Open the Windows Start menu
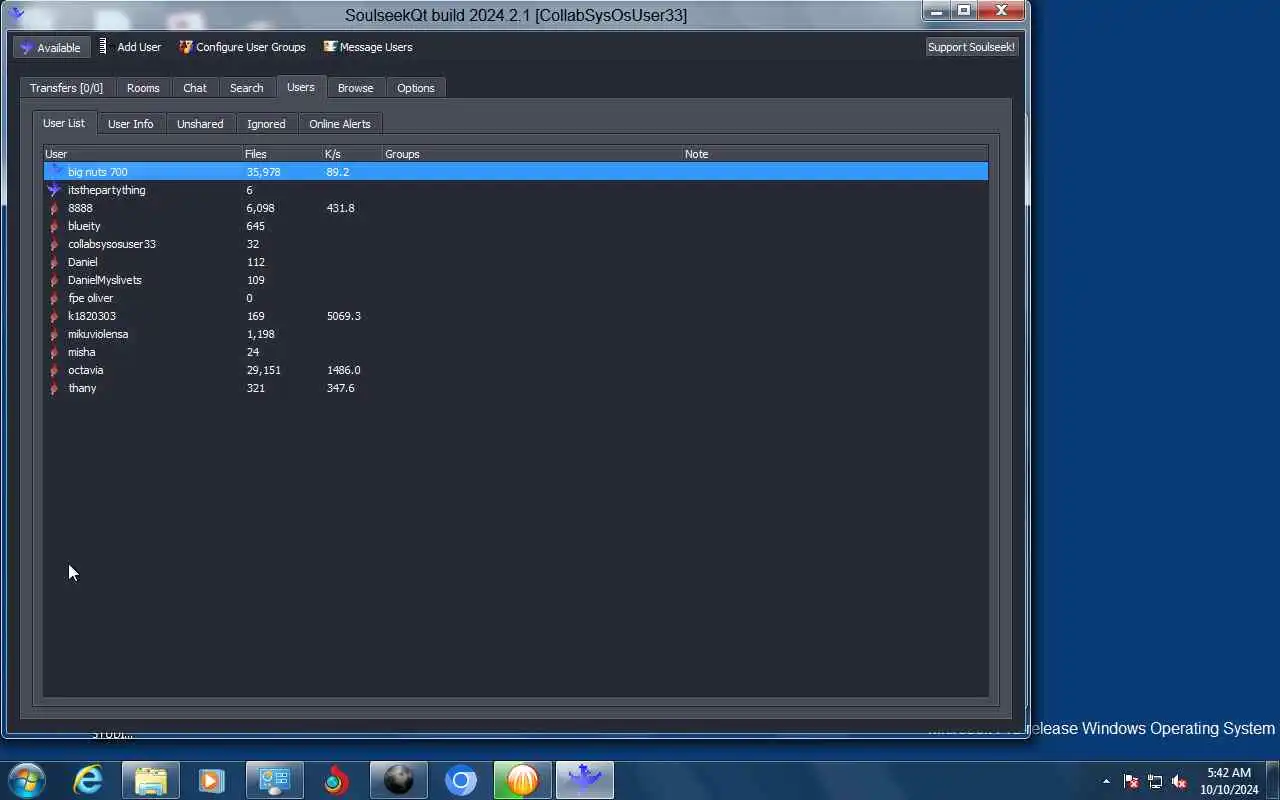Screen dimensions: 1280x800 (x=27, y=780)
